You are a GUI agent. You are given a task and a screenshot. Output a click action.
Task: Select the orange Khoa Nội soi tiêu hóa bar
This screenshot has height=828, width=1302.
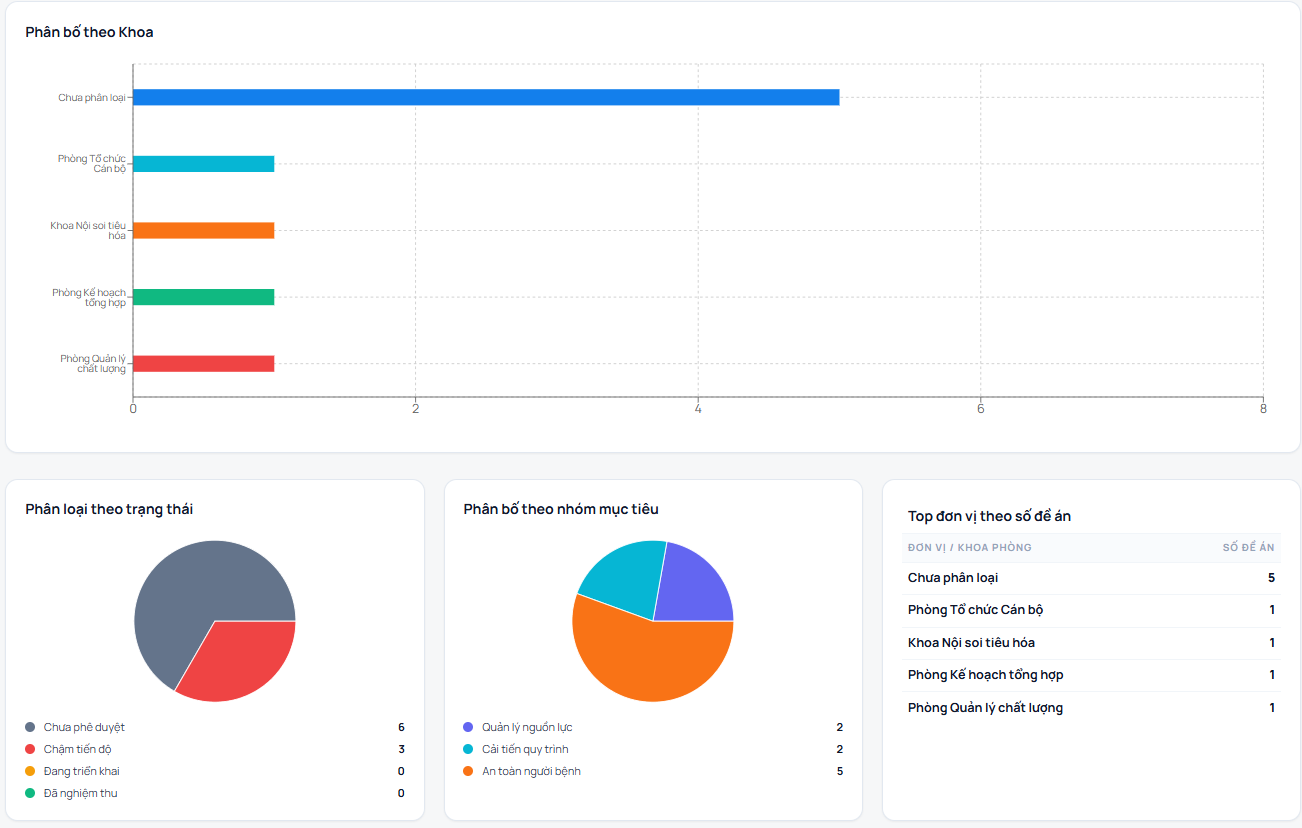pyautogui.click(x=204, y=230)
